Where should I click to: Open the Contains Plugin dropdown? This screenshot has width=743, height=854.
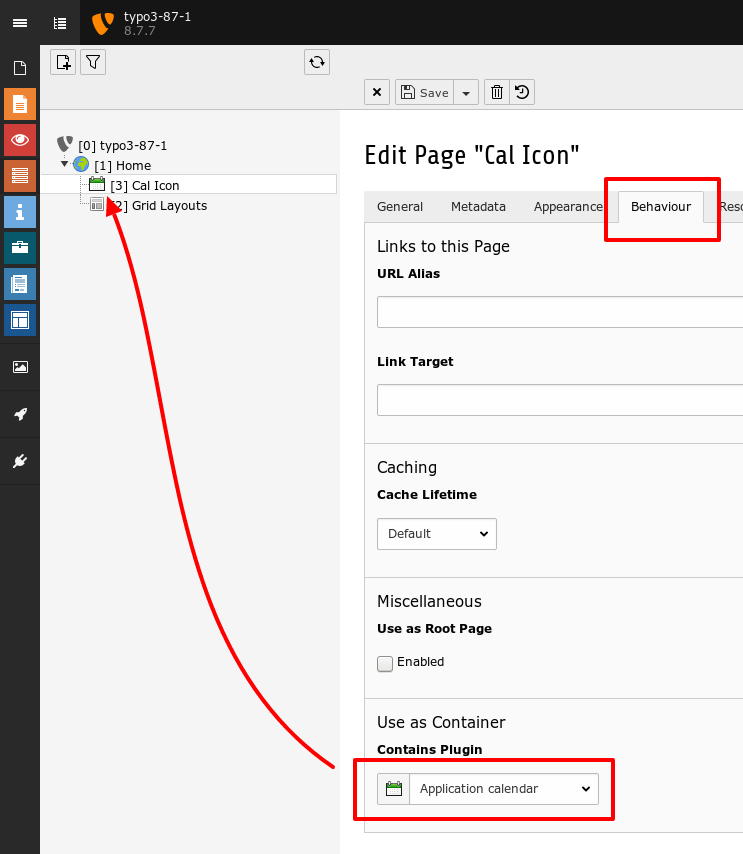click(x=488, y=789)
